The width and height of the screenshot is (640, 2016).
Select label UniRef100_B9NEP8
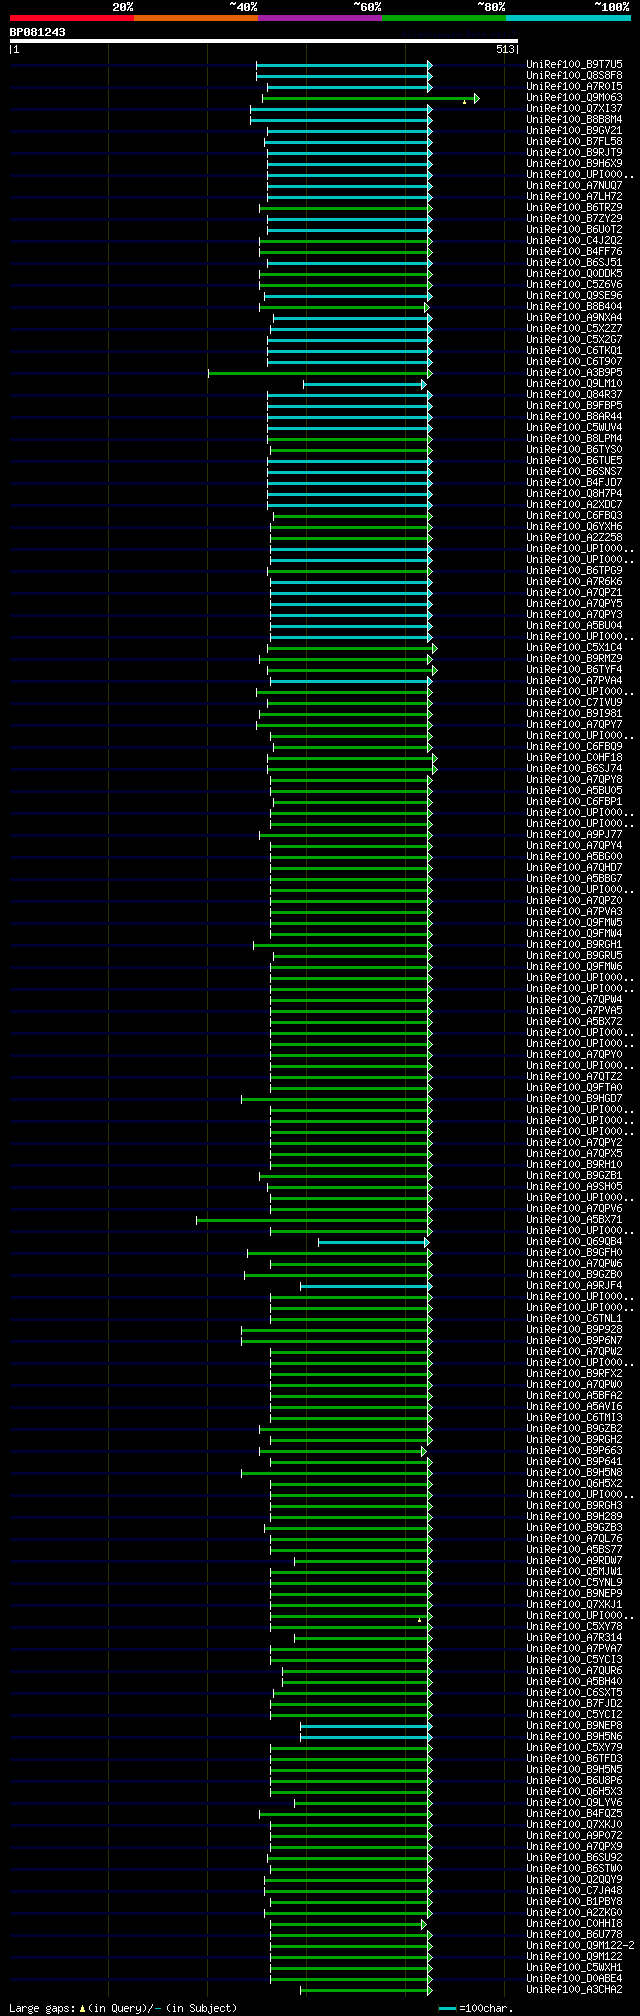574,1725
